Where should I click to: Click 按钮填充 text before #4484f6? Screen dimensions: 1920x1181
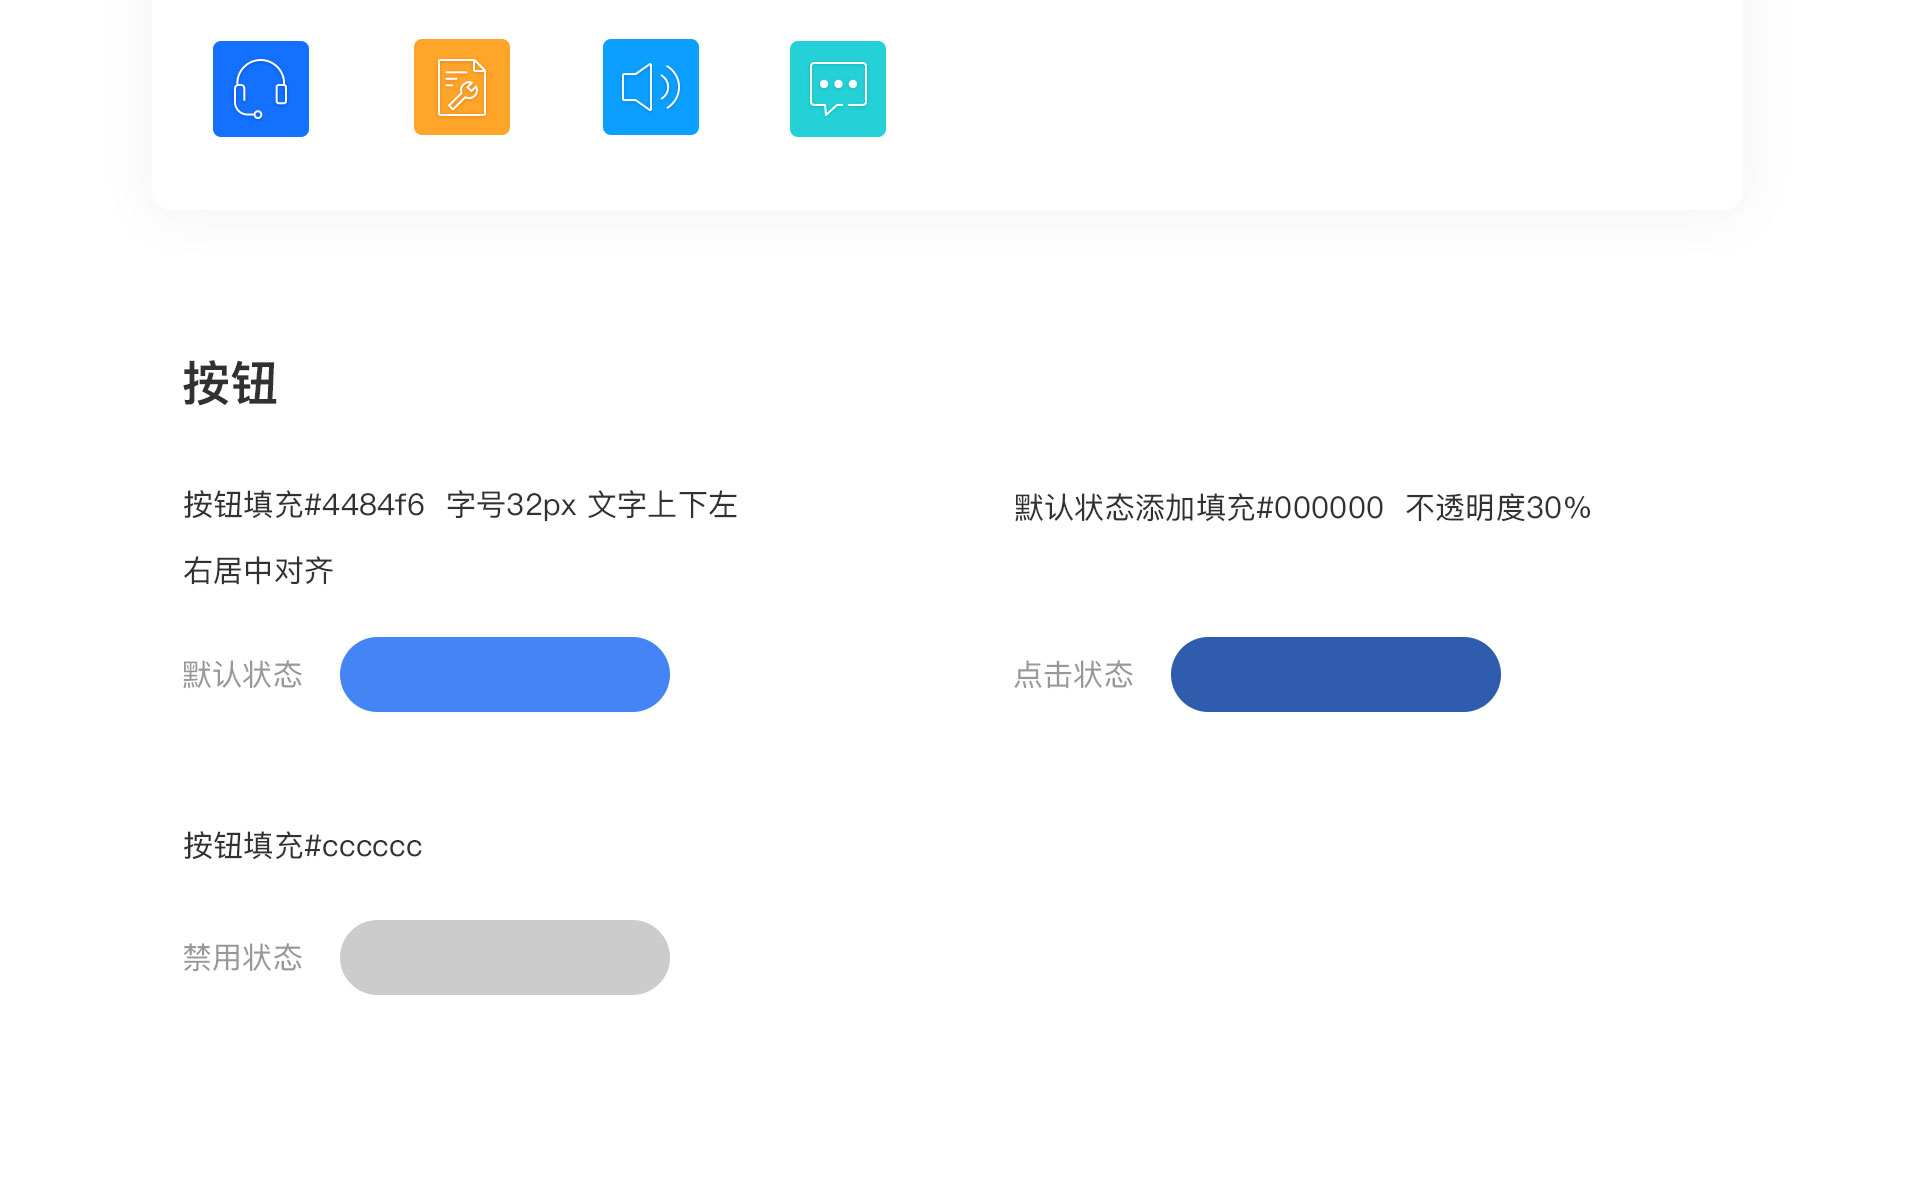(x=243, y=505)
